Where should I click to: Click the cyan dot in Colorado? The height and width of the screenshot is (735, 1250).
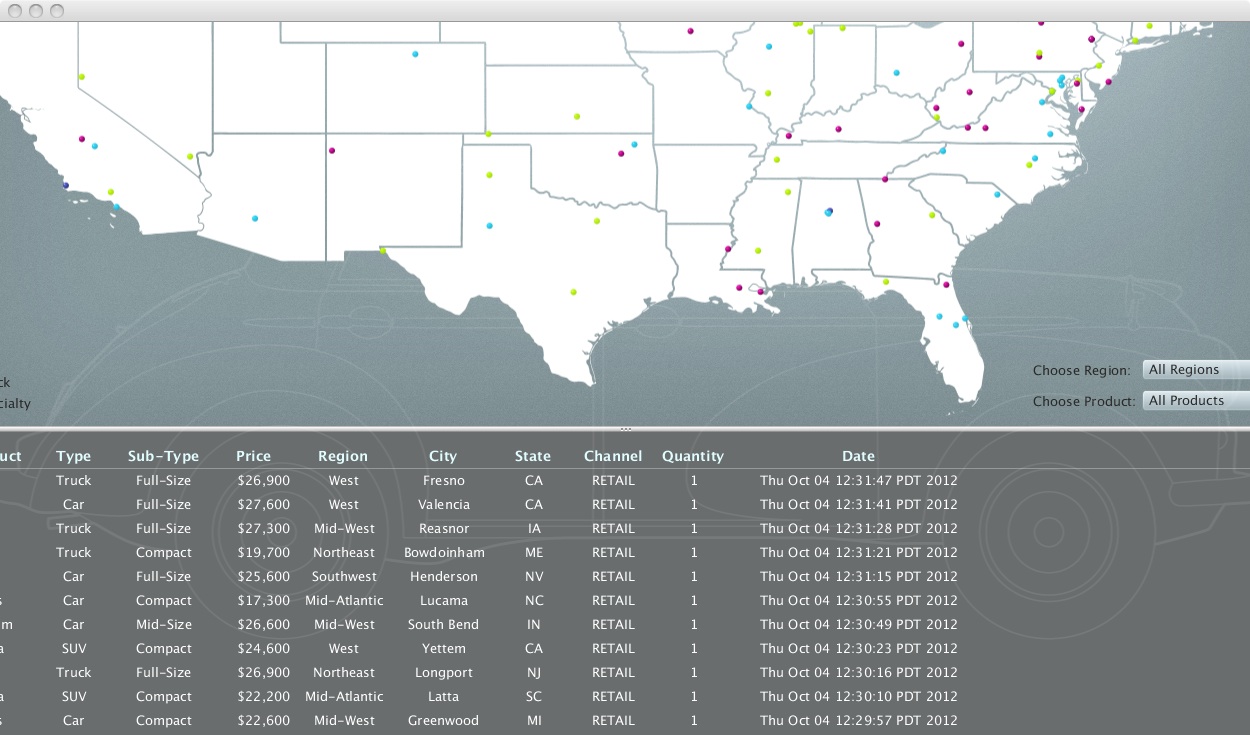(415, 54)
